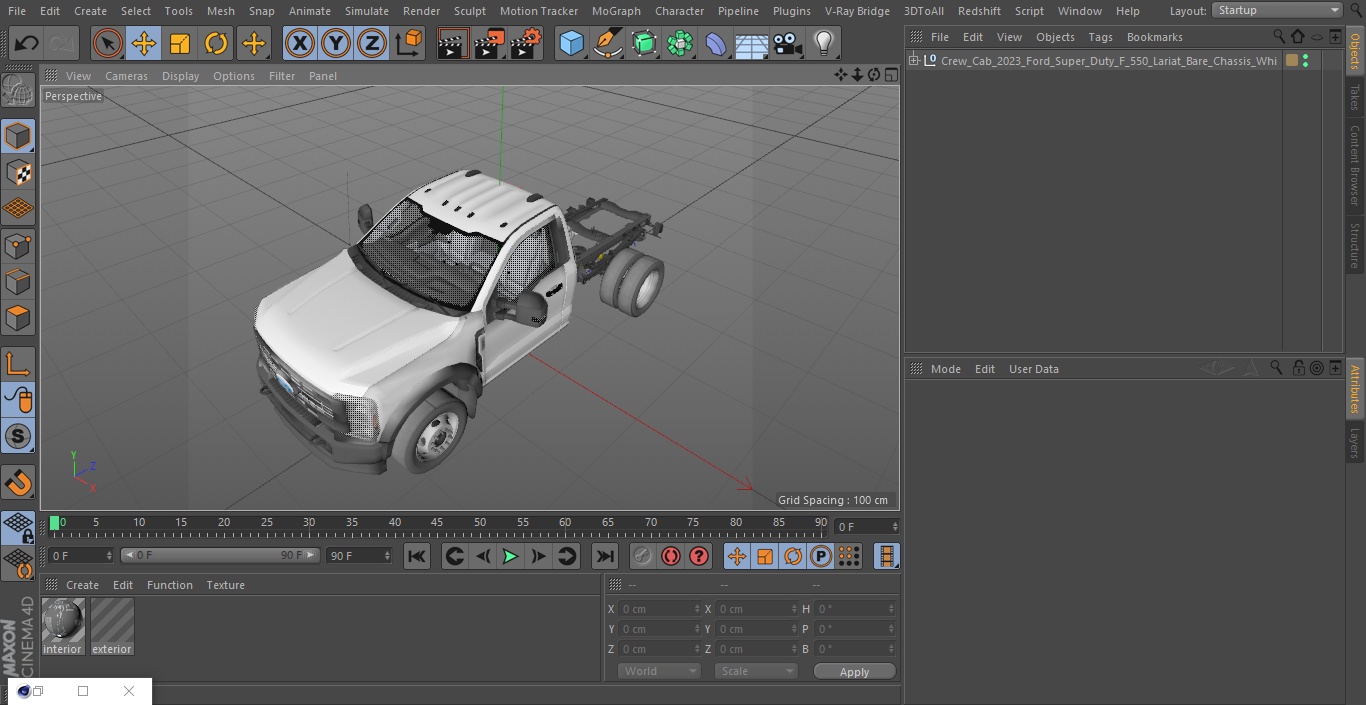Toggle Y axis lock
1366x705 pixels.
pyautogui.click(x=336, y=43)
